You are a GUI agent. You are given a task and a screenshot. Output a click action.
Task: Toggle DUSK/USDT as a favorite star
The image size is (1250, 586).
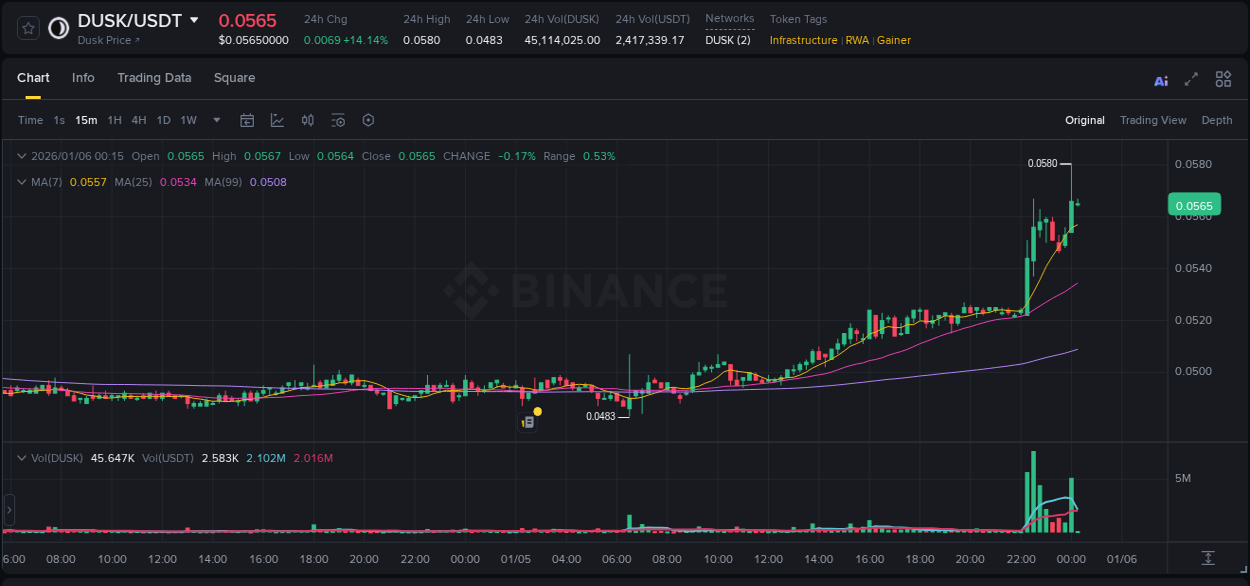tap(27, 28)
